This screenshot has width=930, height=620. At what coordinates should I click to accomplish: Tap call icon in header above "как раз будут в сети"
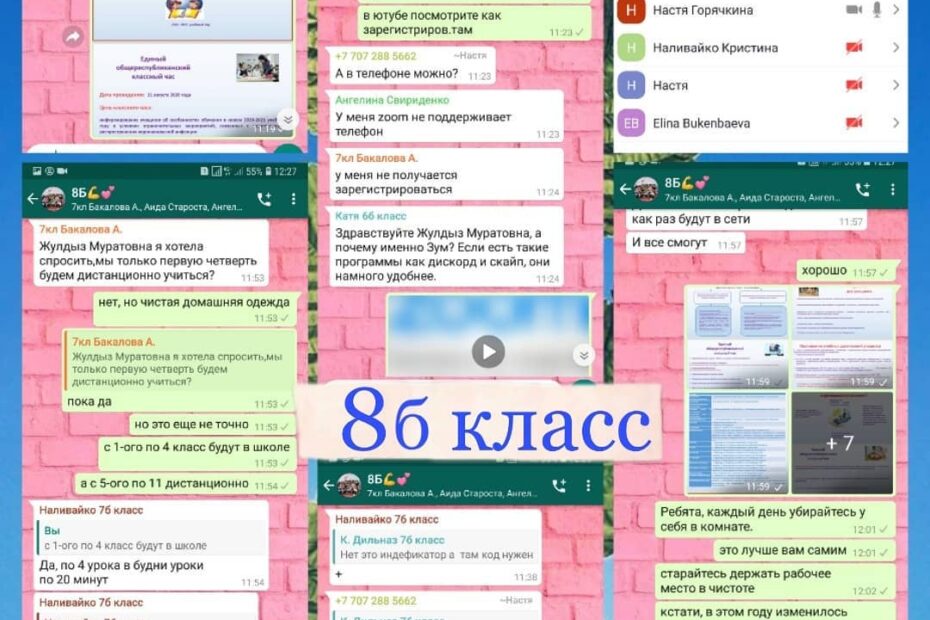pyautogui.click(x=863, y=189)
